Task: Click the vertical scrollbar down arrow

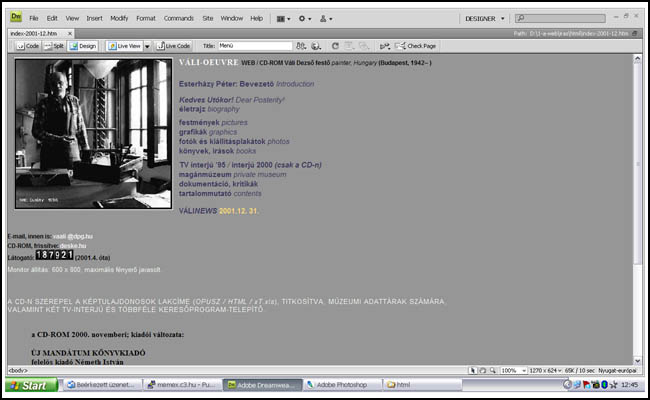Action: click(638, 361)
